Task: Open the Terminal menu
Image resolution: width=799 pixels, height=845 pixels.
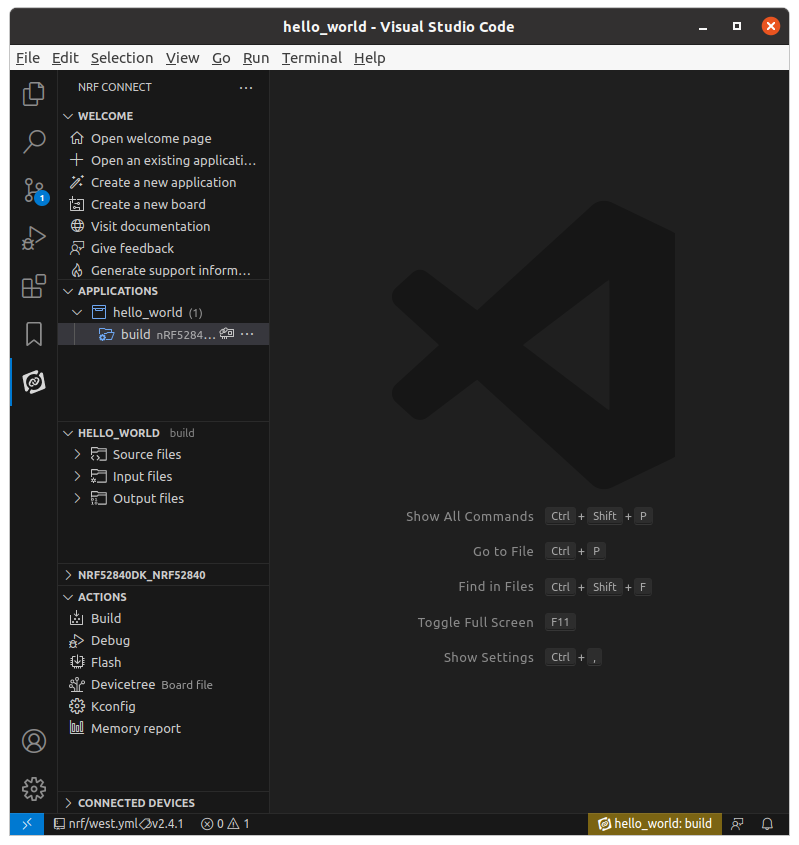Action: point(312,58)
